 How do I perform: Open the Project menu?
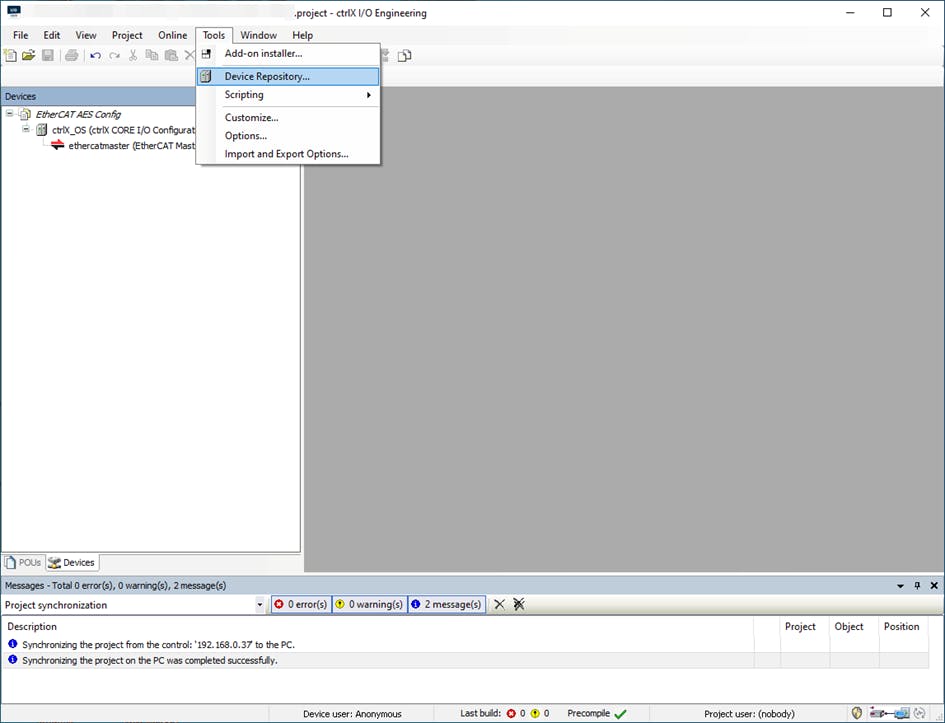(127, 35)
